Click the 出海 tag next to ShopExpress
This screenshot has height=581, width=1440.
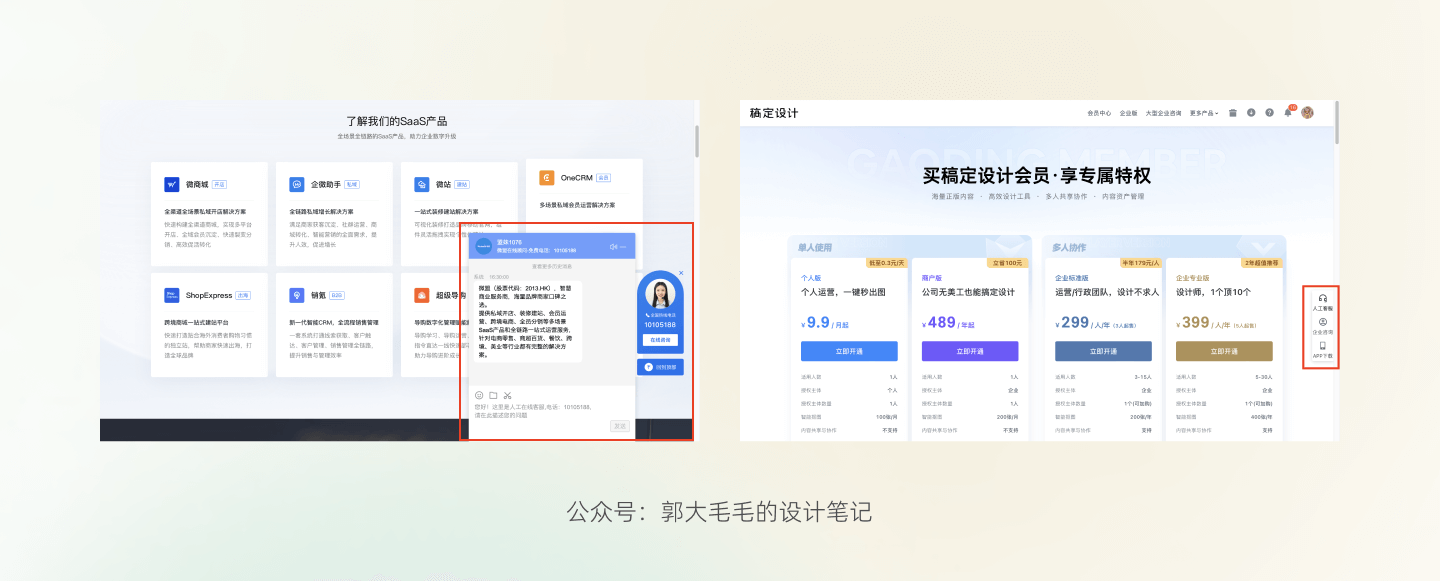click(x=243, y=295)
